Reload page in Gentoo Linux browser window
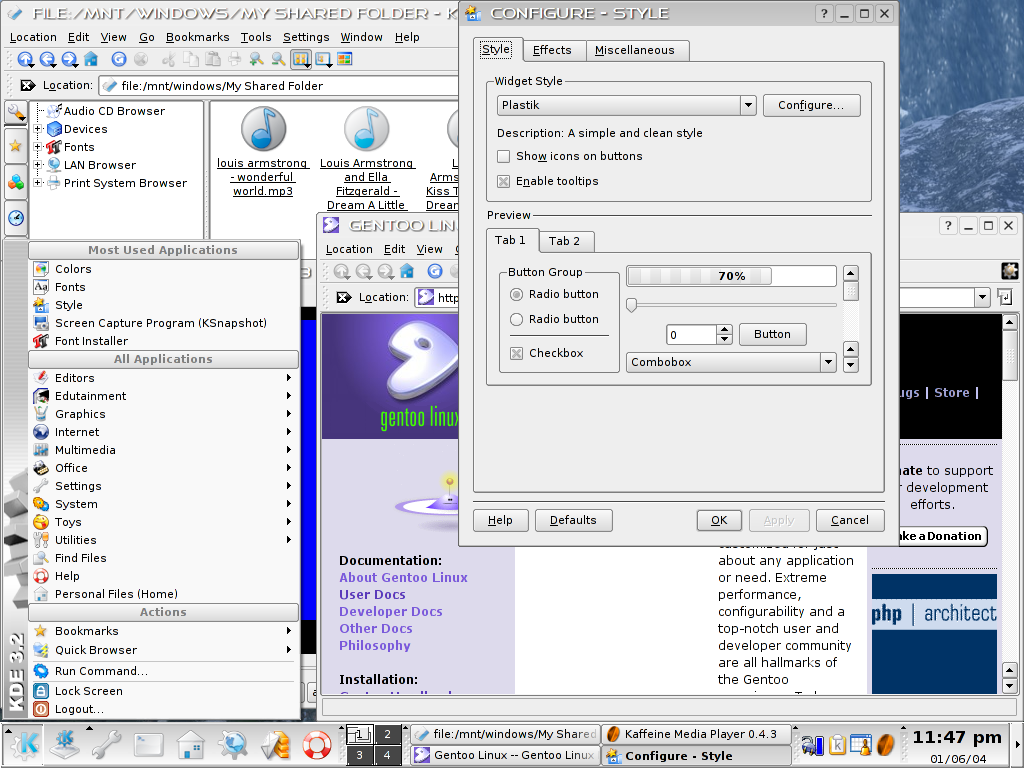This screenshot has height=768, width=1024. pyautogui.click(x=435, y=271)
